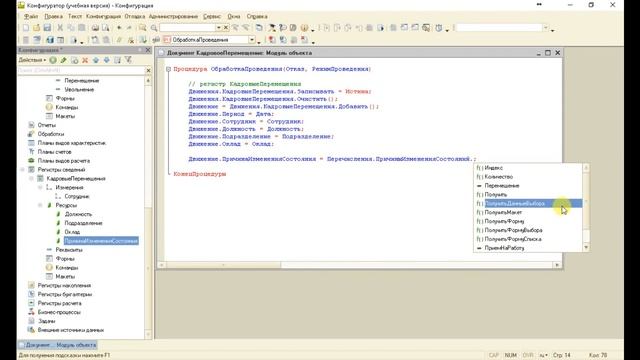The height and width of the screenshot is (360, 640).
Task: Click the Copy object icon in Configuration panel
Action: (x=74, y=60)
